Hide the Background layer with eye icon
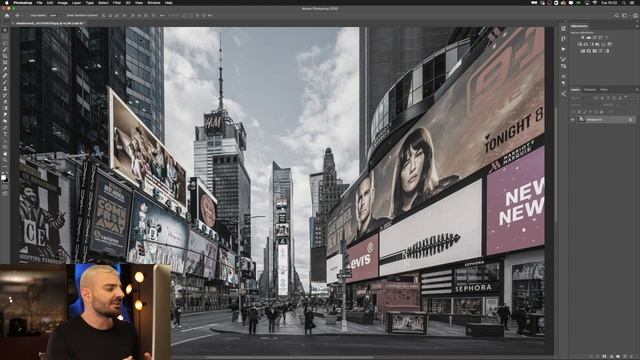This screenshot has height=360, width=640. click(x=572, y=120)
